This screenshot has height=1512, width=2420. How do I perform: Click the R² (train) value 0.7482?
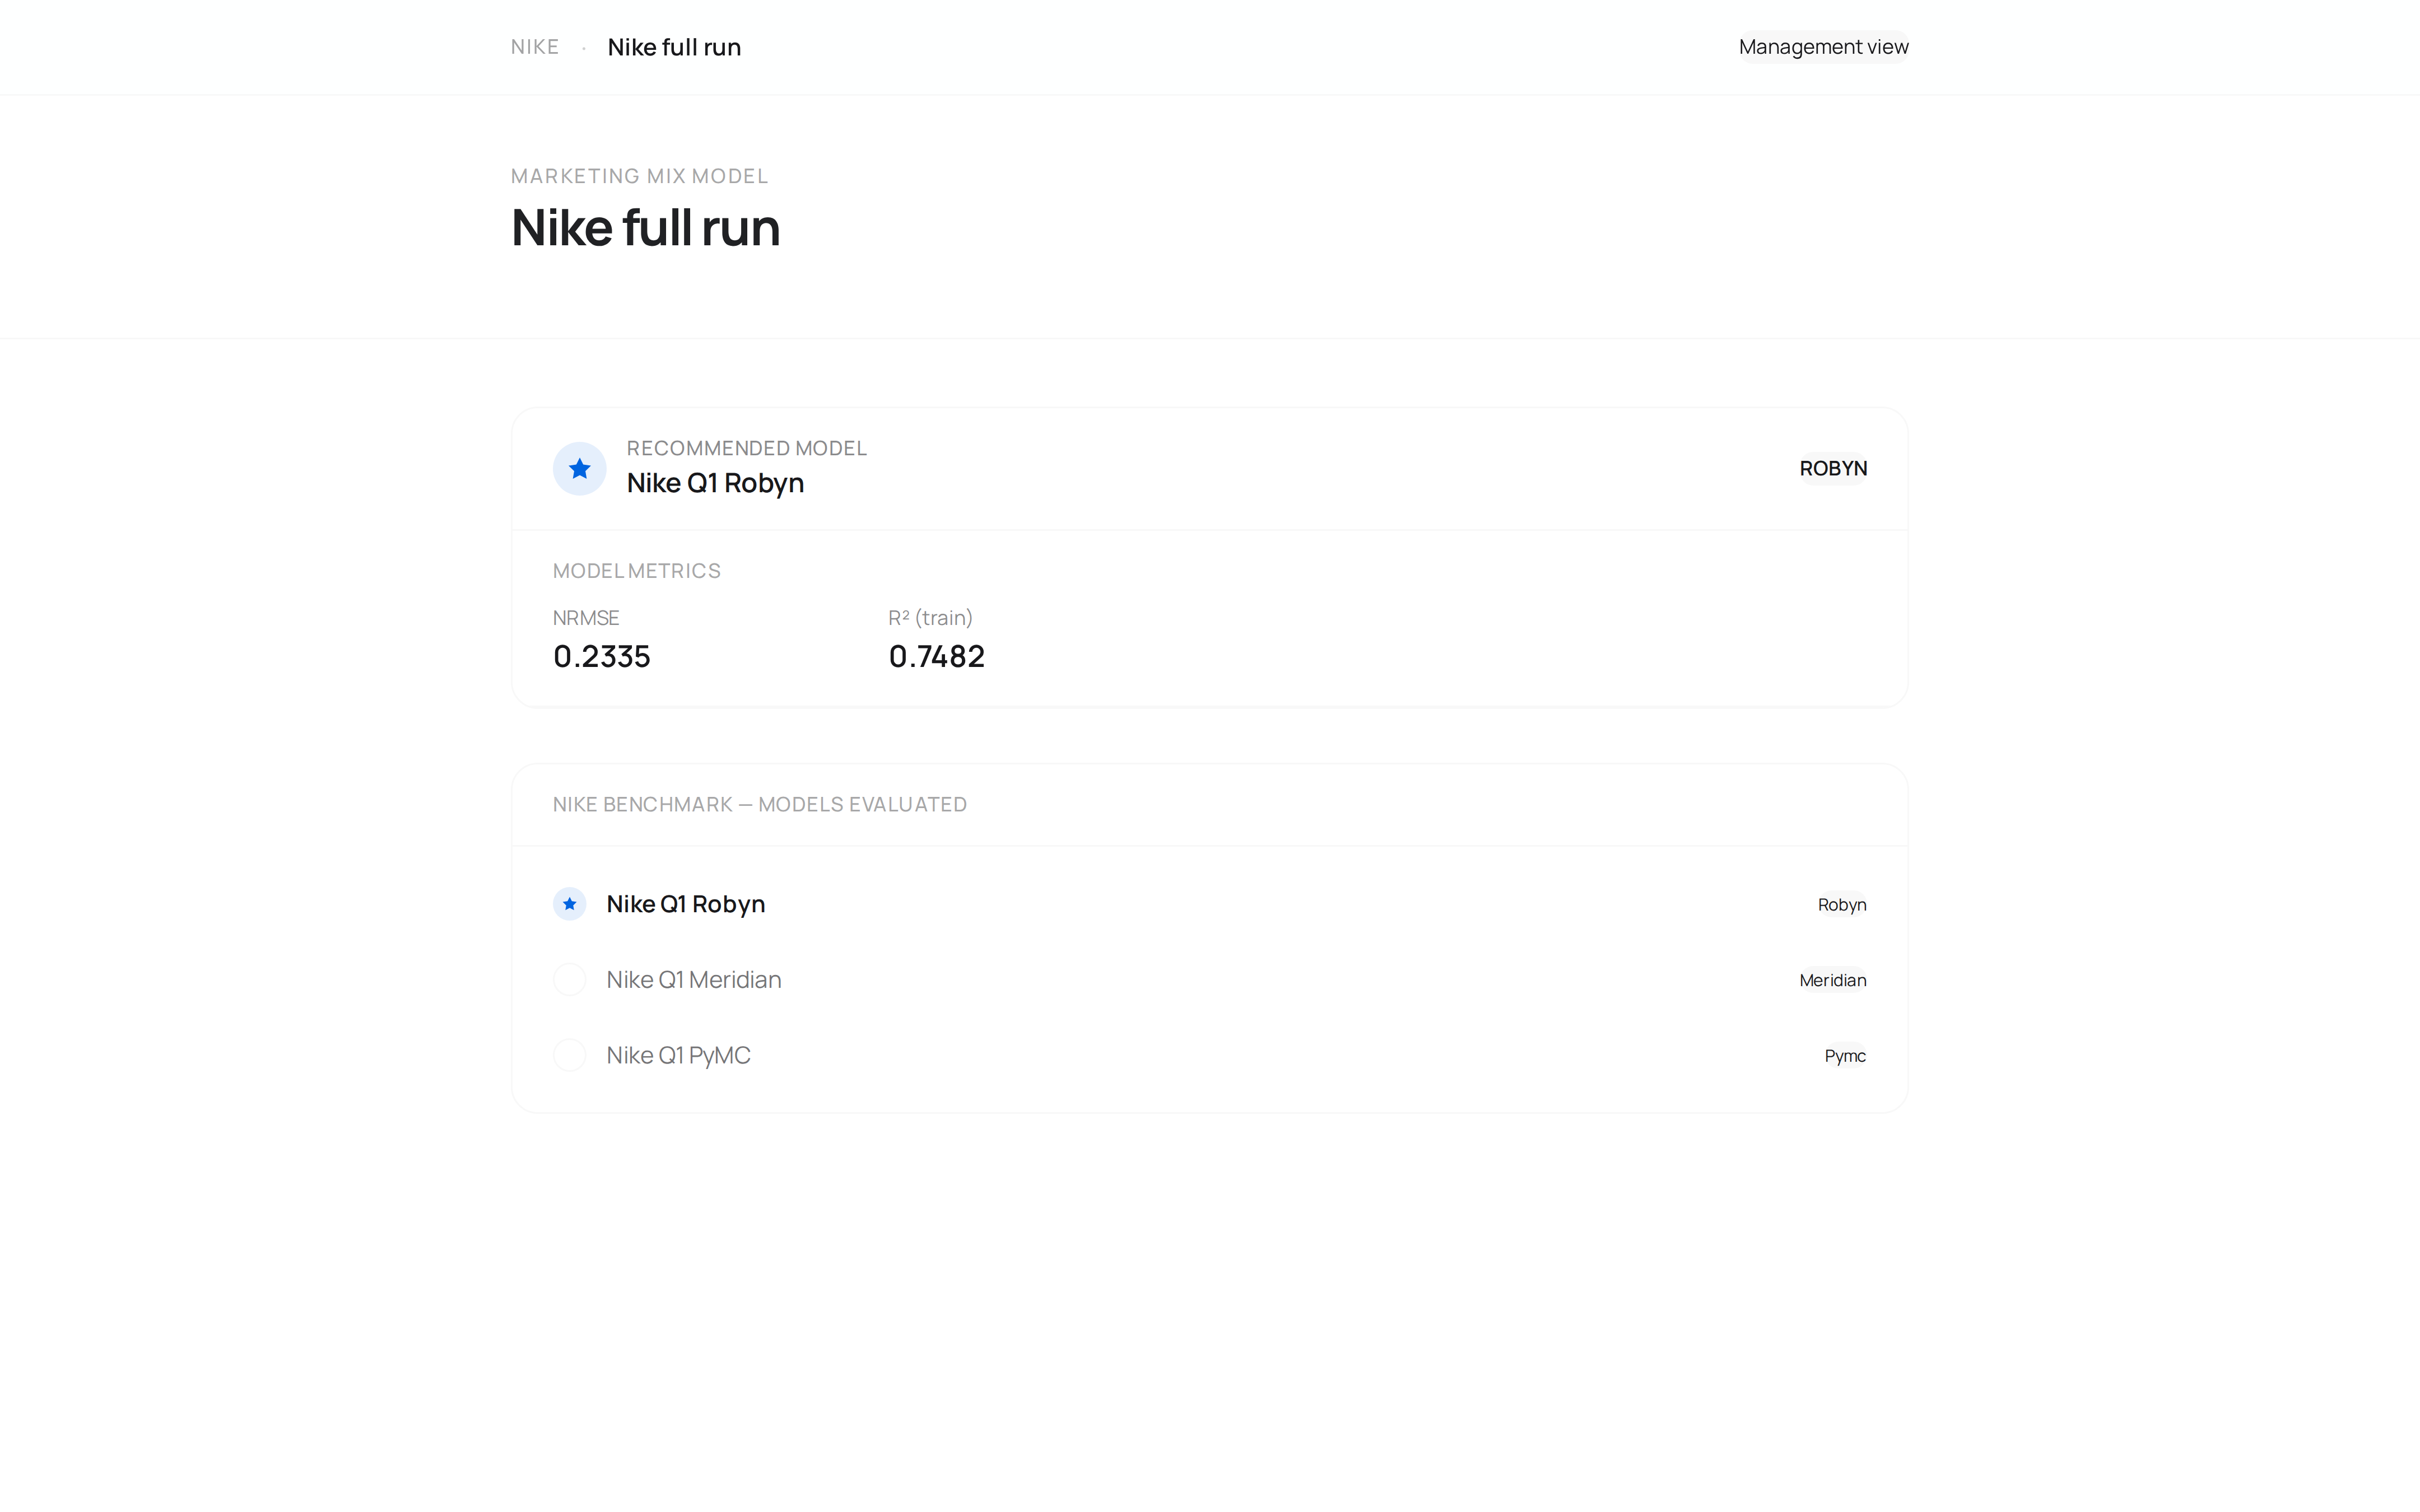937,656
